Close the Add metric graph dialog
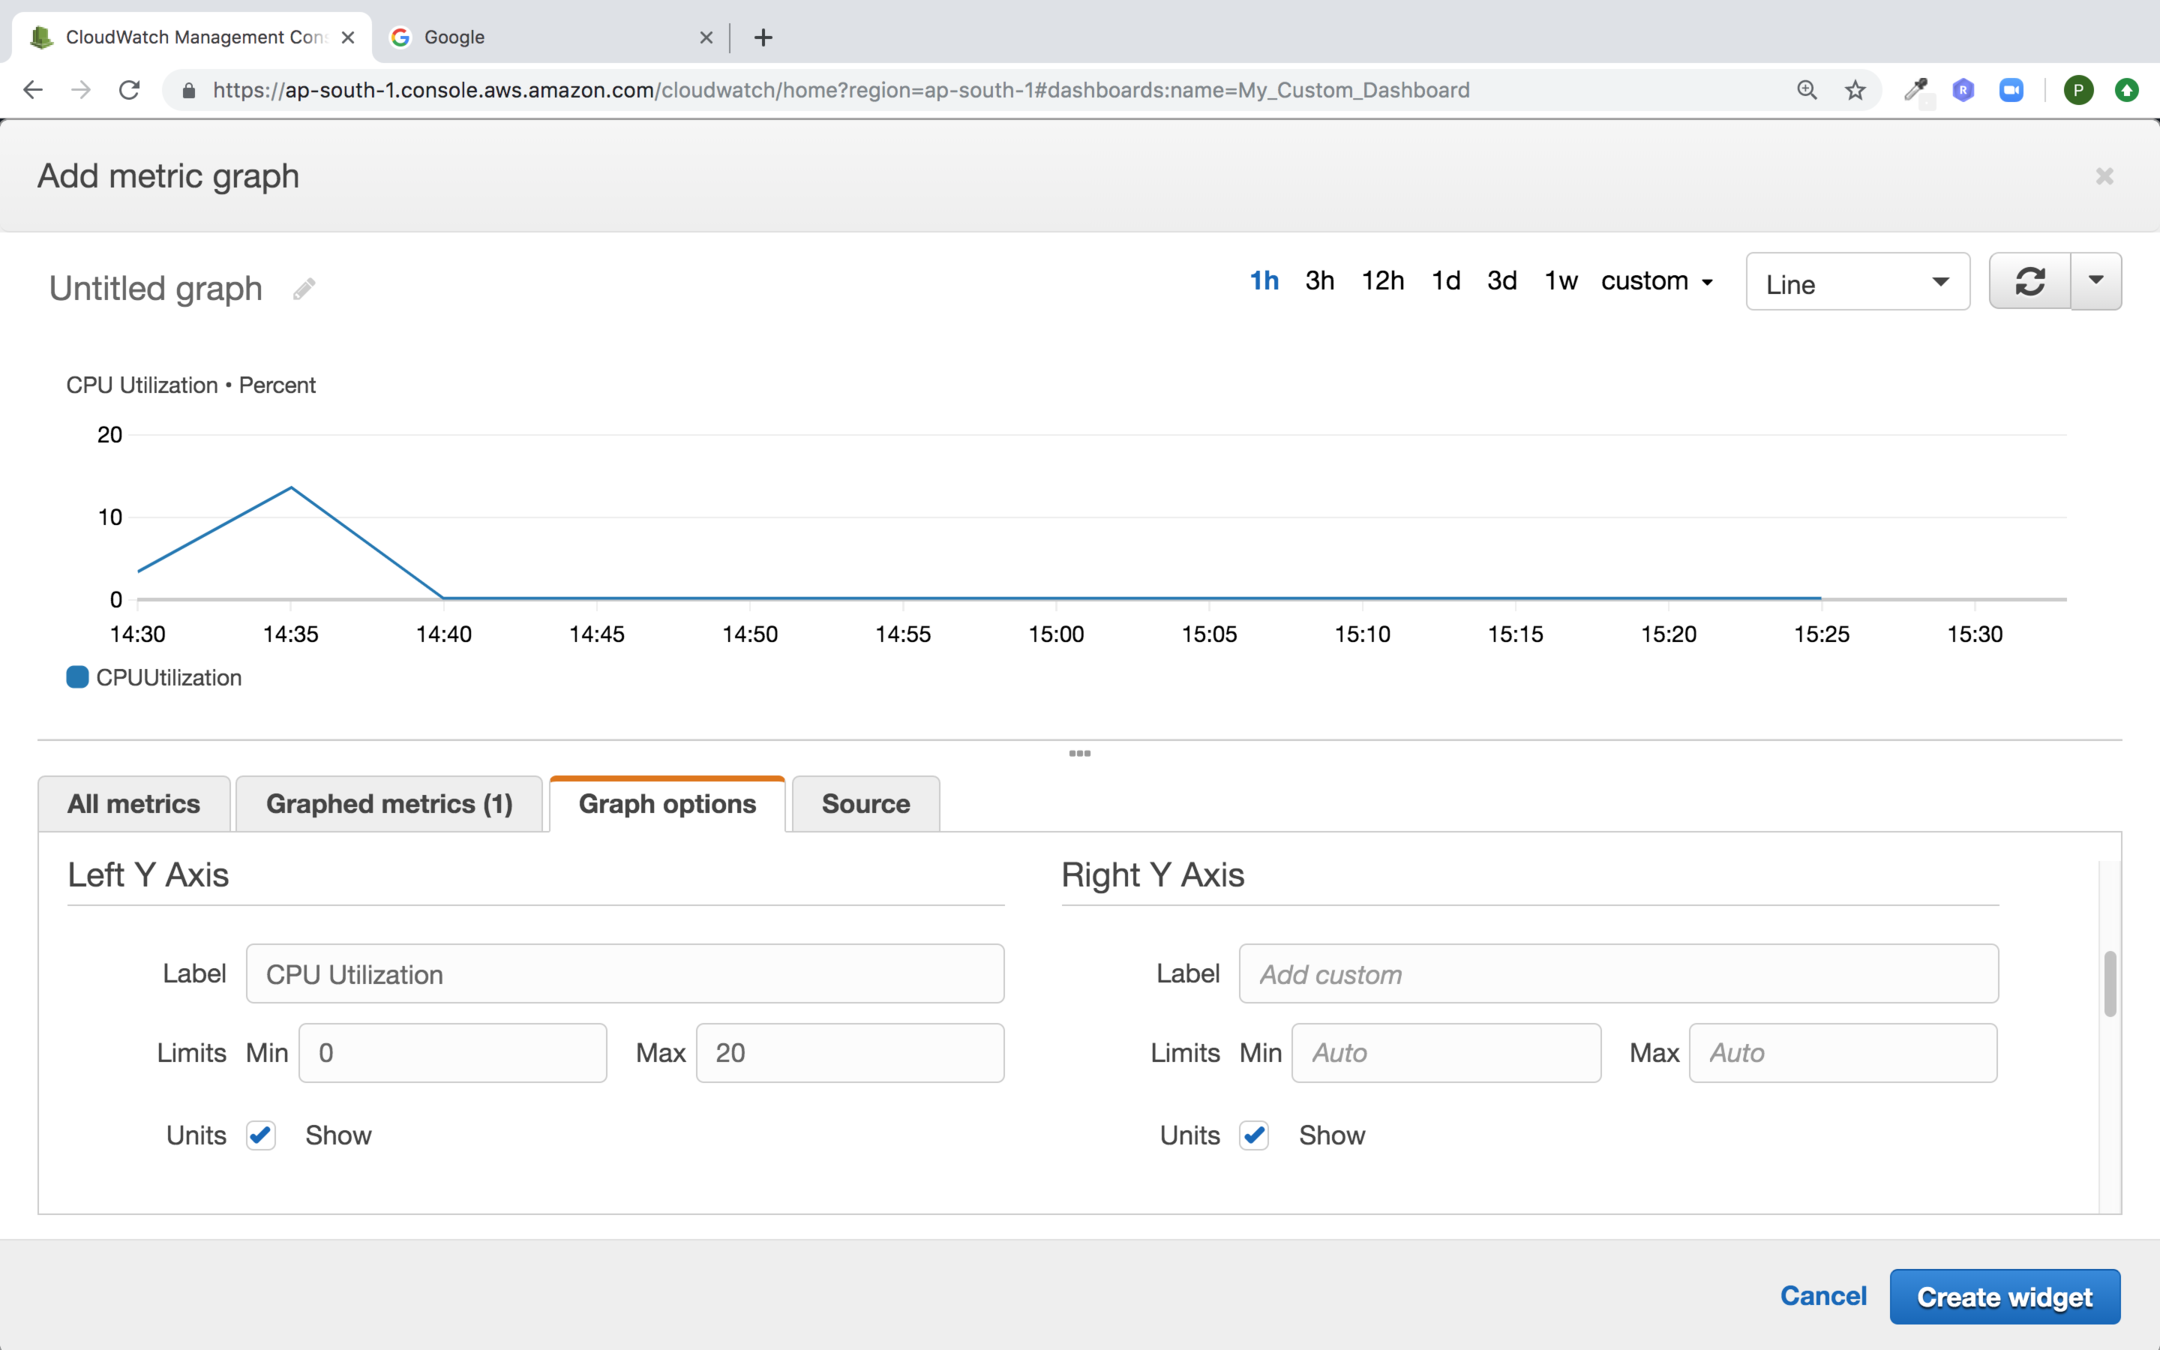This screenshot has height=1350, width=2160. 2104,177
